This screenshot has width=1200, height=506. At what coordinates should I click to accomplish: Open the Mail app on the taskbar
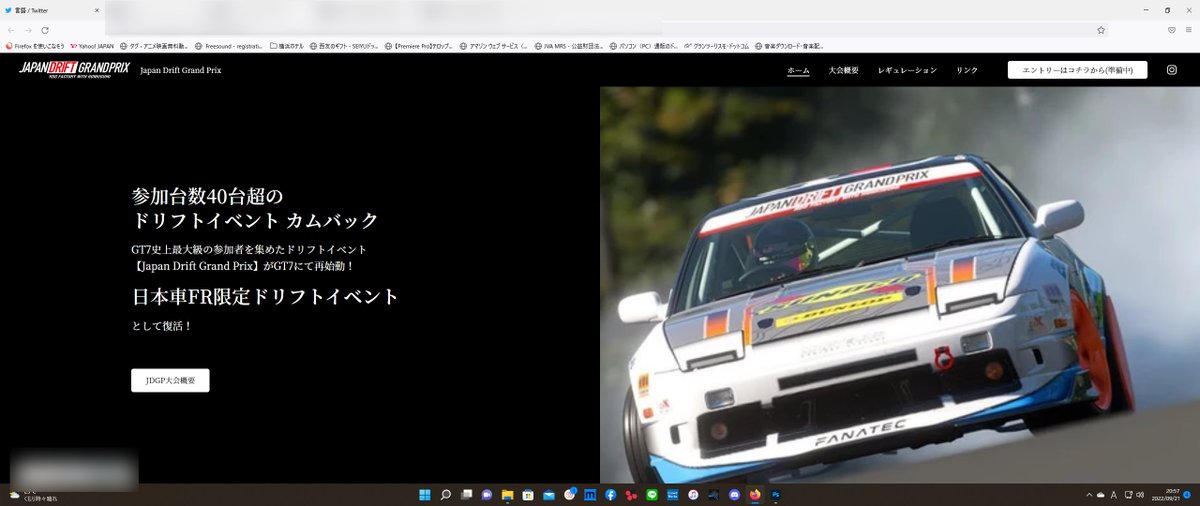tap(549, 495)
